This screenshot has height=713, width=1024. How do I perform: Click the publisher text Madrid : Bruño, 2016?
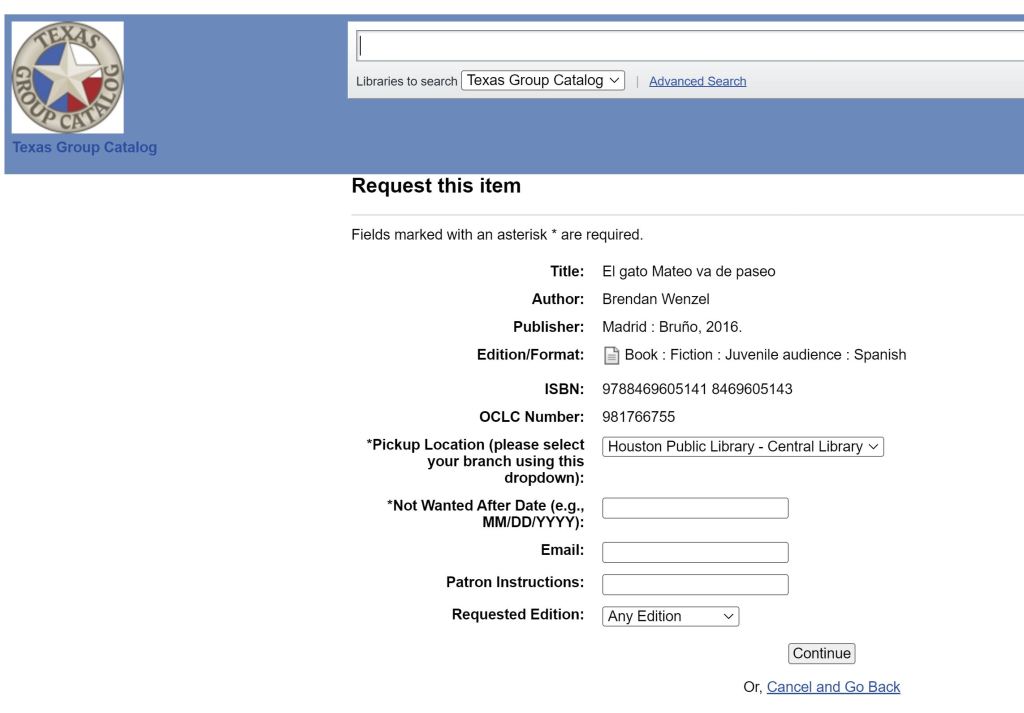[672, 327]
